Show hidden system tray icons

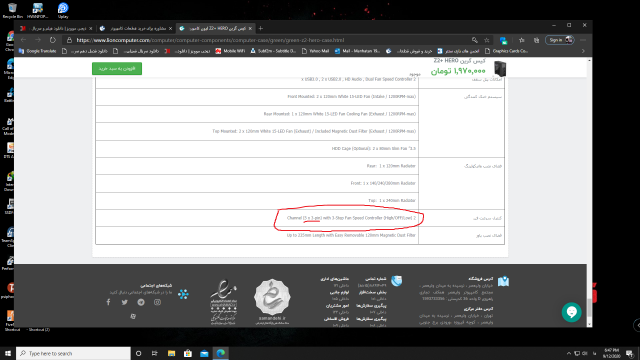click(x=568, y=353)
